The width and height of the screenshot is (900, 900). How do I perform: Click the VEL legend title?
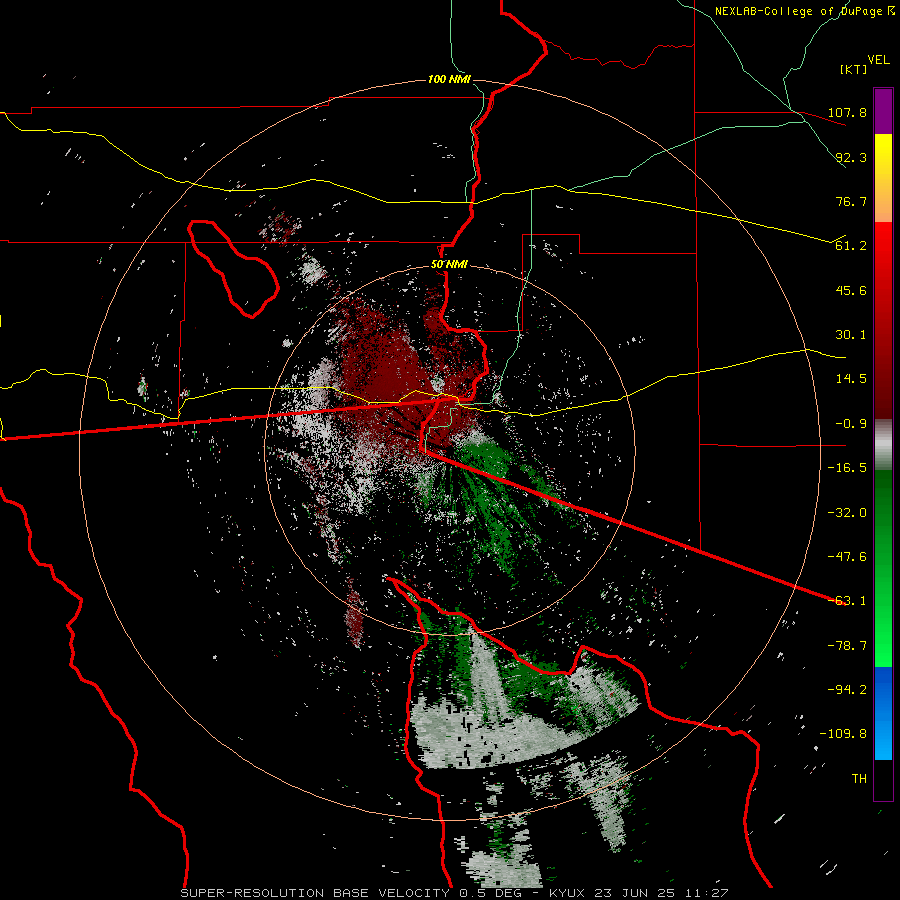(878, 60)
